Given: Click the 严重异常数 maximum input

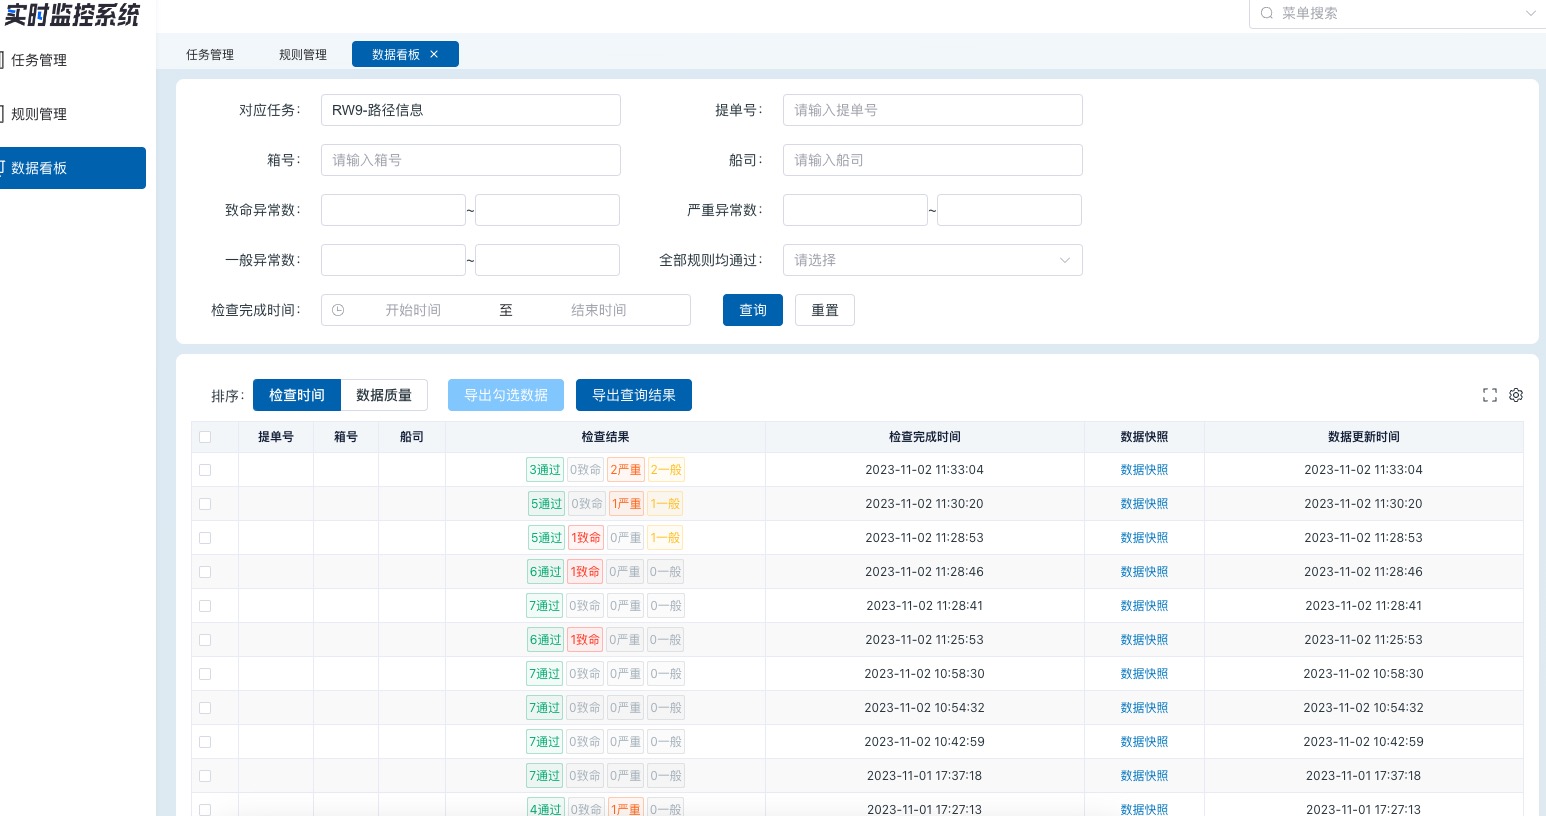Looking at the screenshot, I should (x=1009, y=210).
